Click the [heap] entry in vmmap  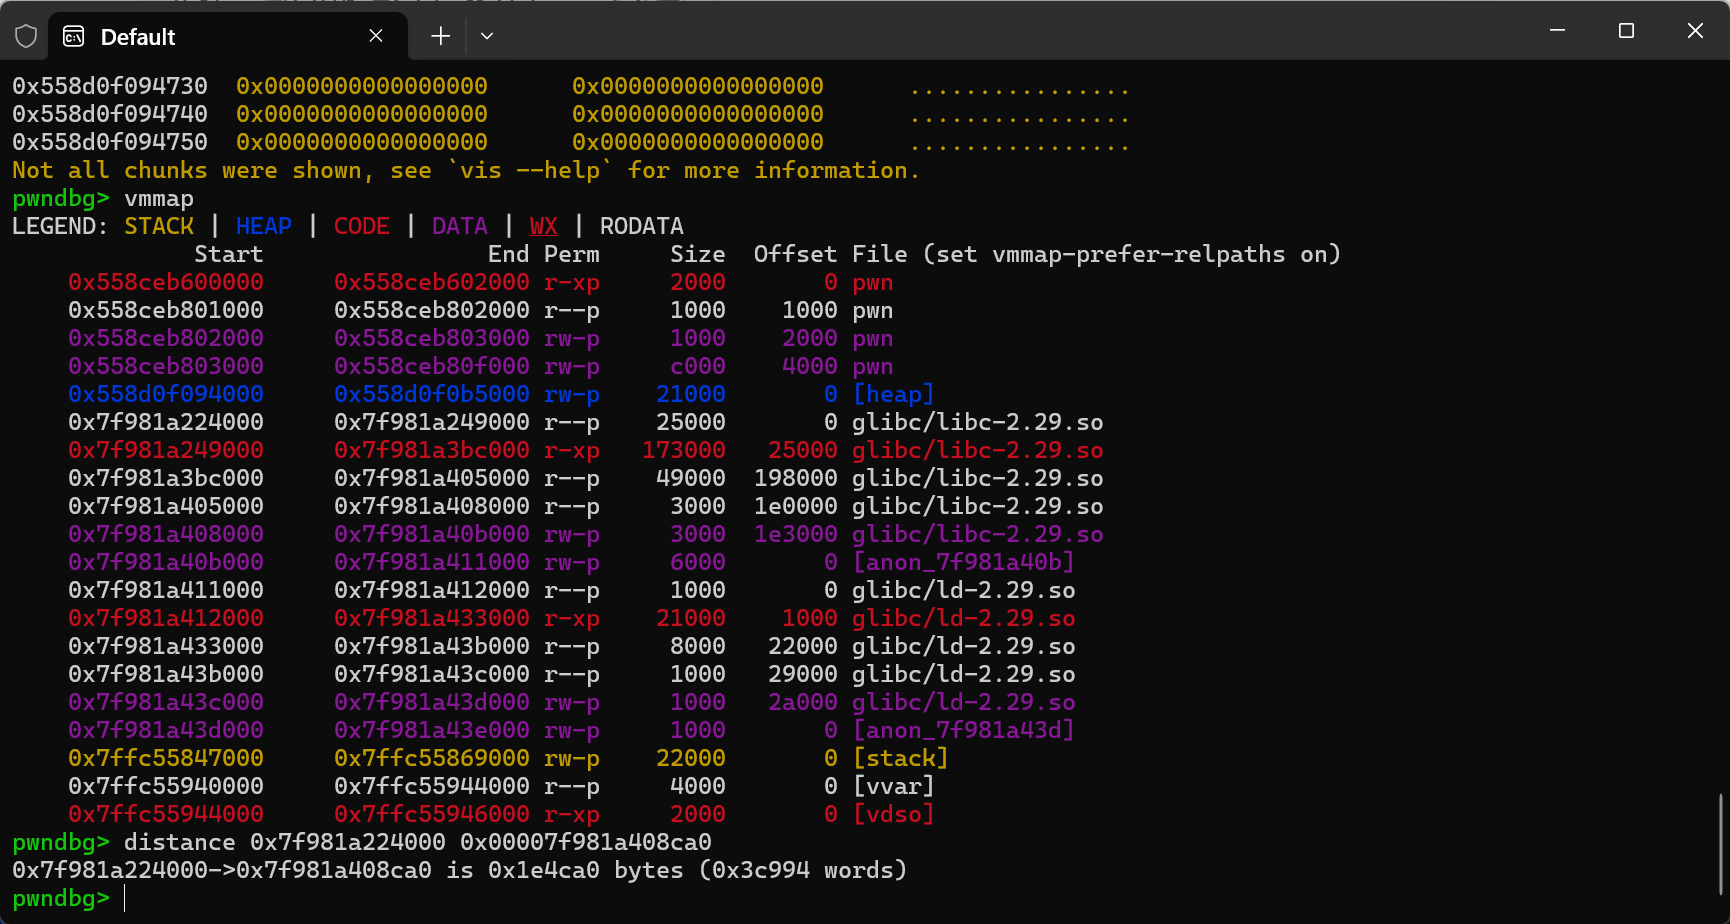(893, 394)
